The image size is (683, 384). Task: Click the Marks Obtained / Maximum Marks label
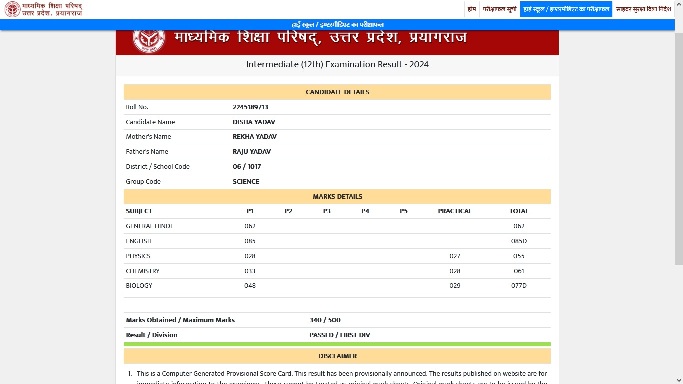[180, 320]
